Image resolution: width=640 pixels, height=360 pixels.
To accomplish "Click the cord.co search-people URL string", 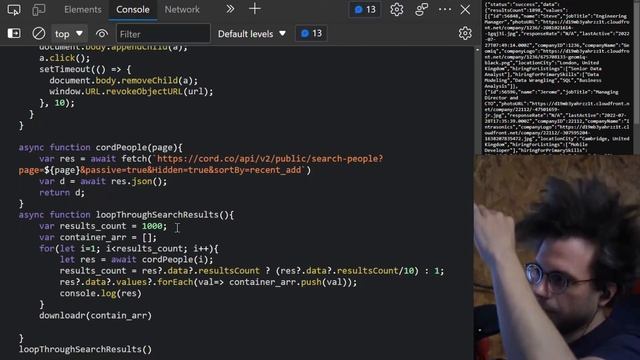I will 200,164.
